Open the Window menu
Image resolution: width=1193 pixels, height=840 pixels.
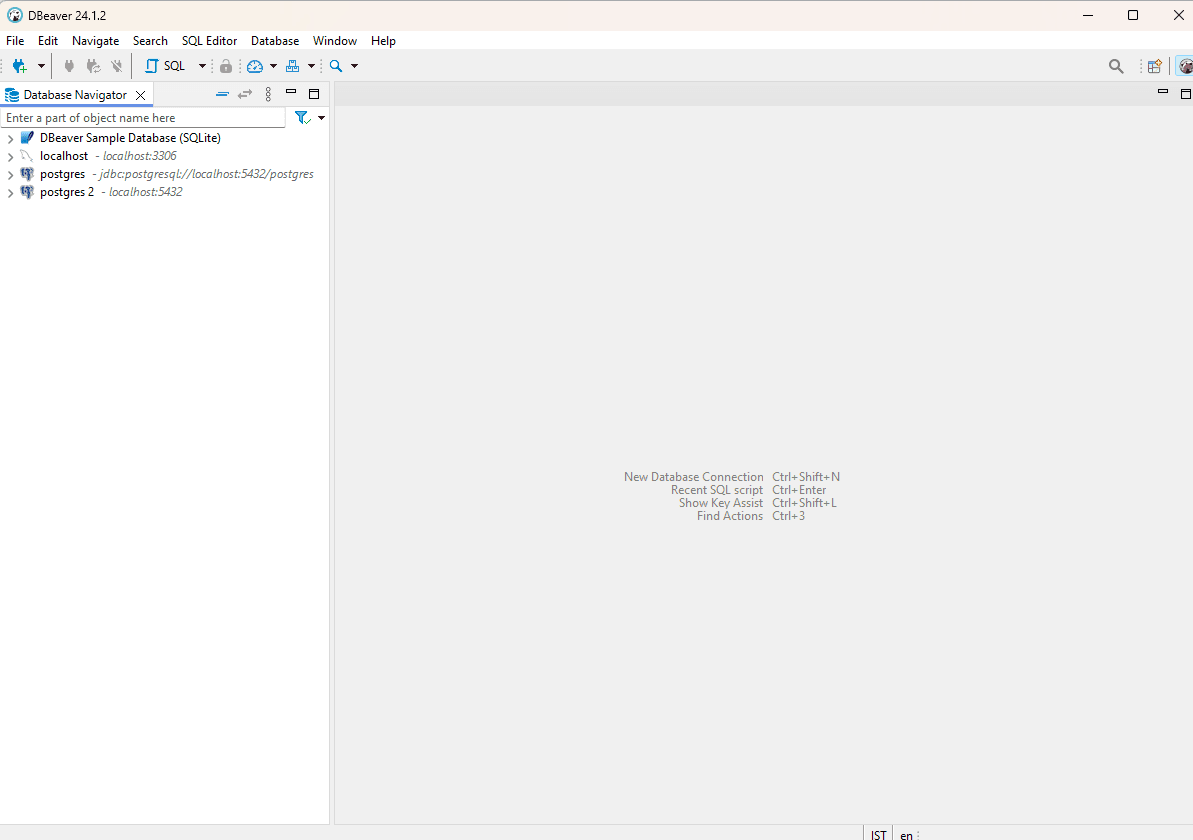click(x=335, y=41)
